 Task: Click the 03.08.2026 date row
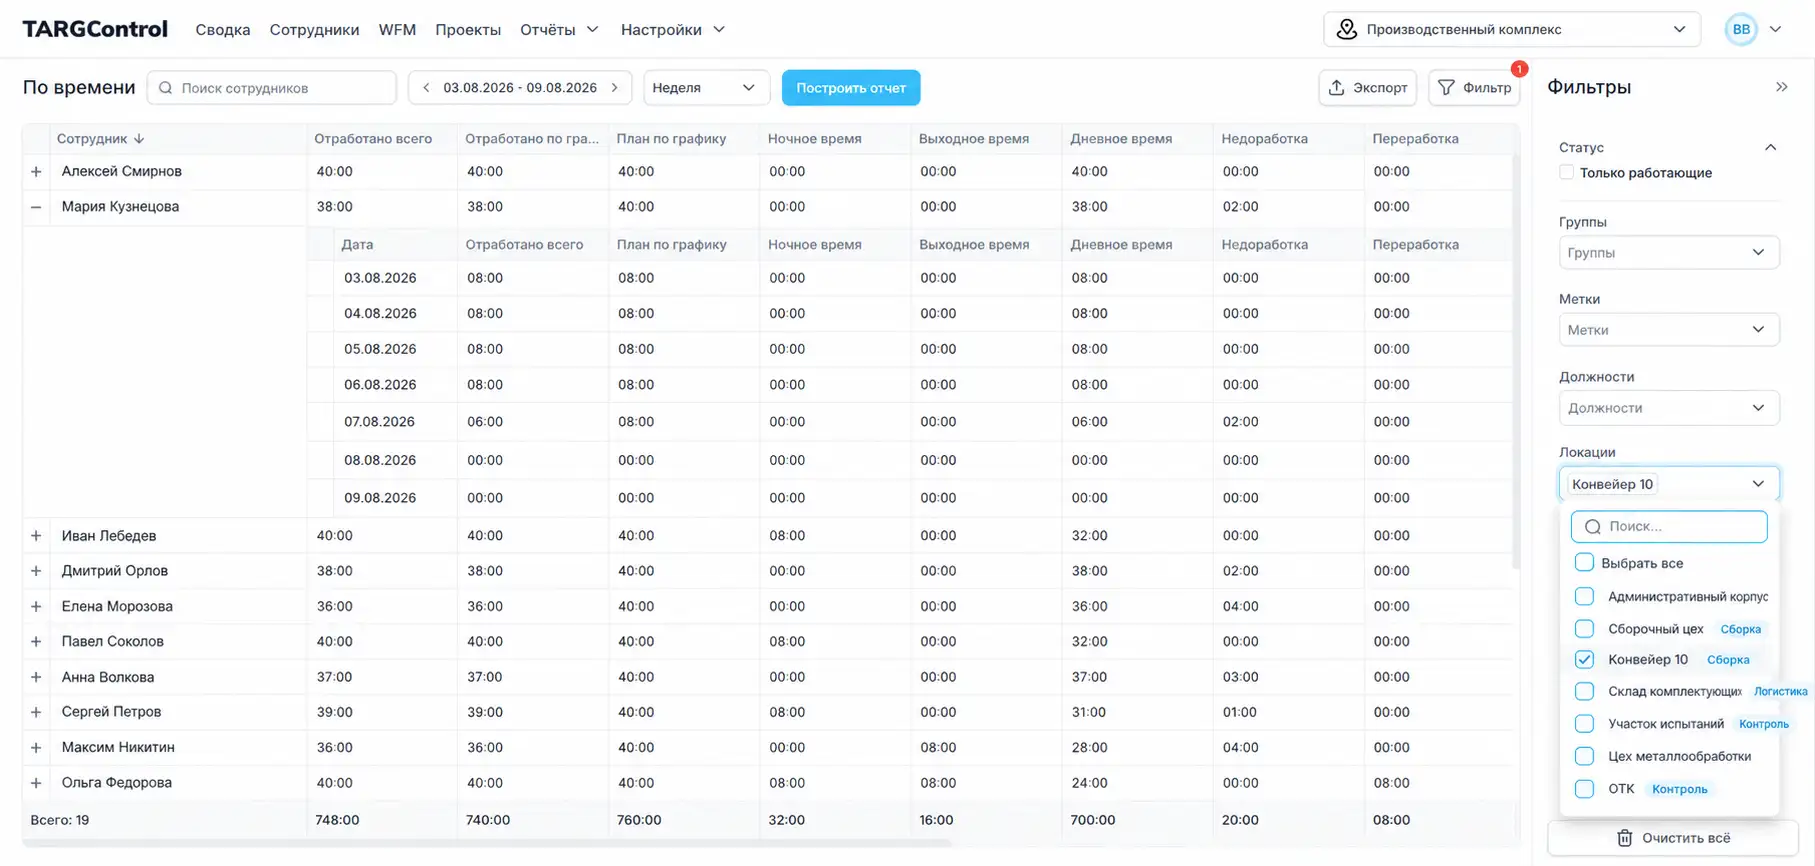click(910, 278)
